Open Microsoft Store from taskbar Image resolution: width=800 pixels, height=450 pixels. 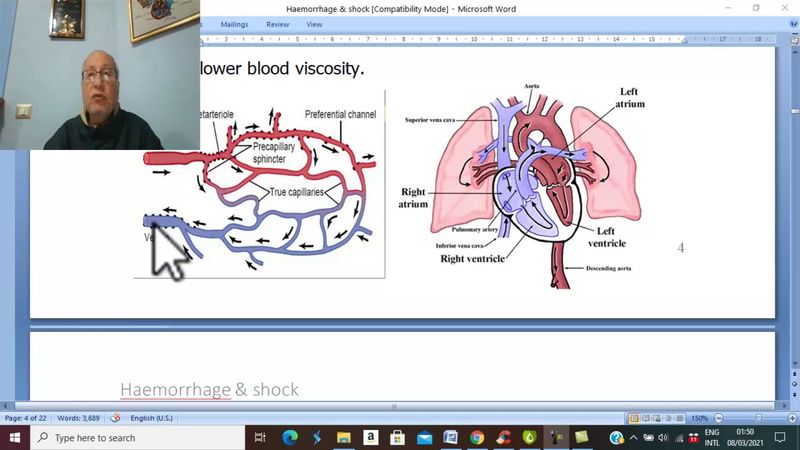coord(397,438)
